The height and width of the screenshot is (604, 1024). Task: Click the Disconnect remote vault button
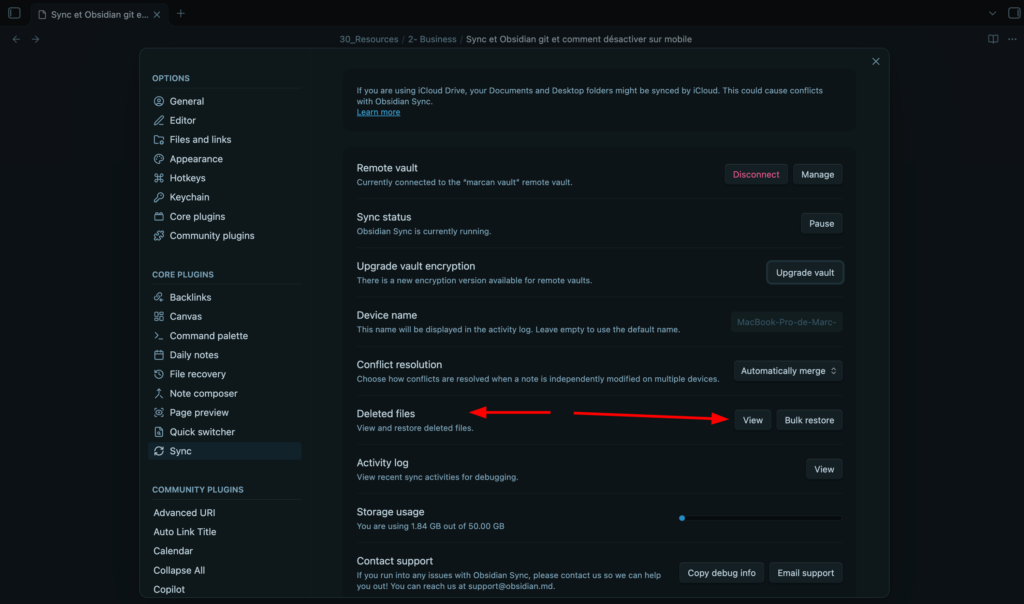[756, 174]
